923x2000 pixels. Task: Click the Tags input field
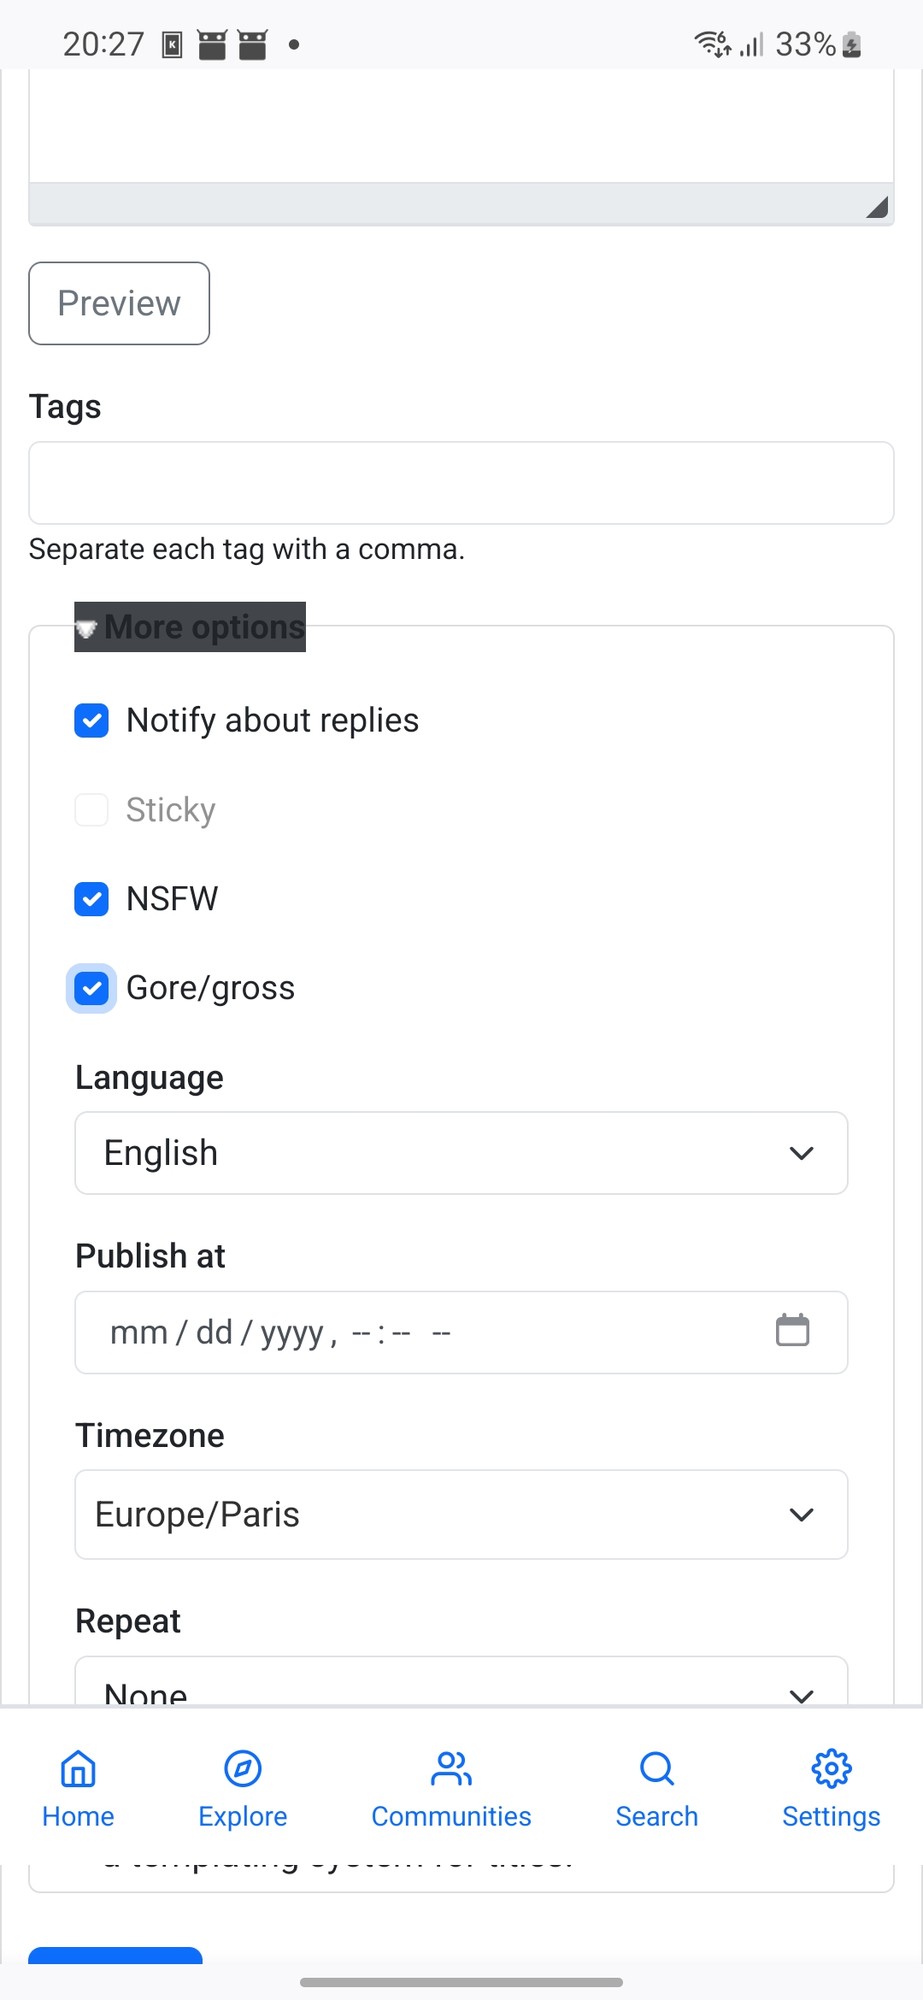tap(461, 483)
